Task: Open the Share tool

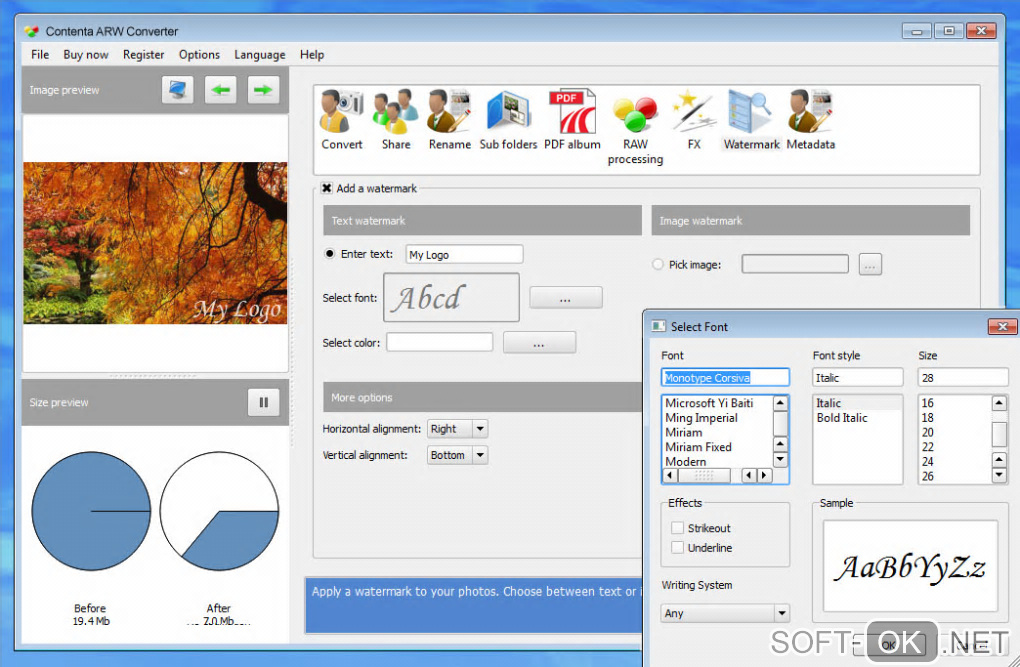Action: [396, 120]
